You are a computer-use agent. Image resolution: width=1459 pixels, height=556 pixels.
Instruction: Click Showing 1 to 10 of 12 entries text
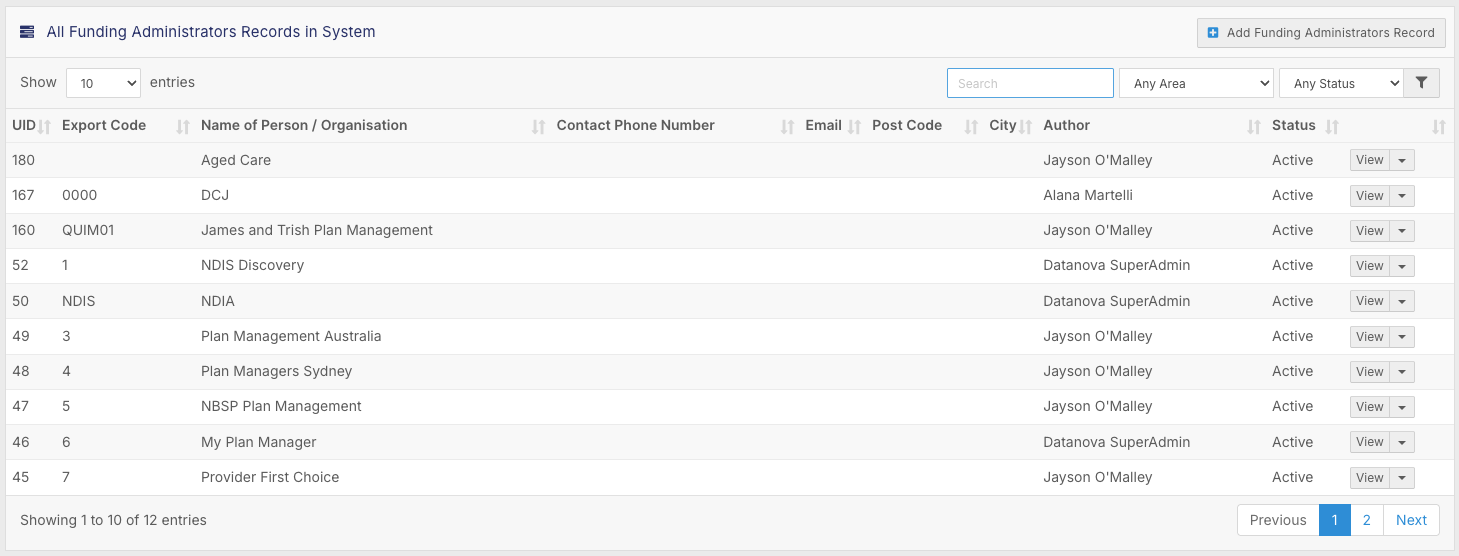113,520
